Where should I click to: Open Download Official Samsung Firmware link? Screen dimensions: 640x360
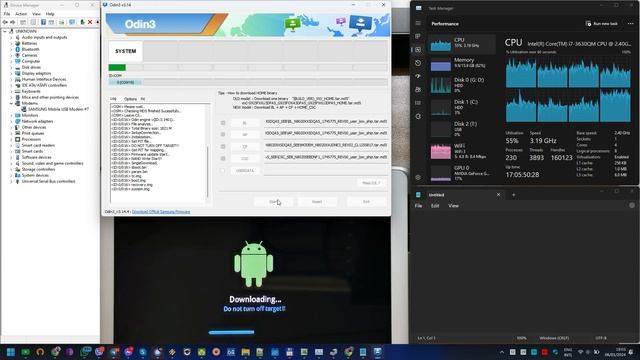(x=161, y=212)
